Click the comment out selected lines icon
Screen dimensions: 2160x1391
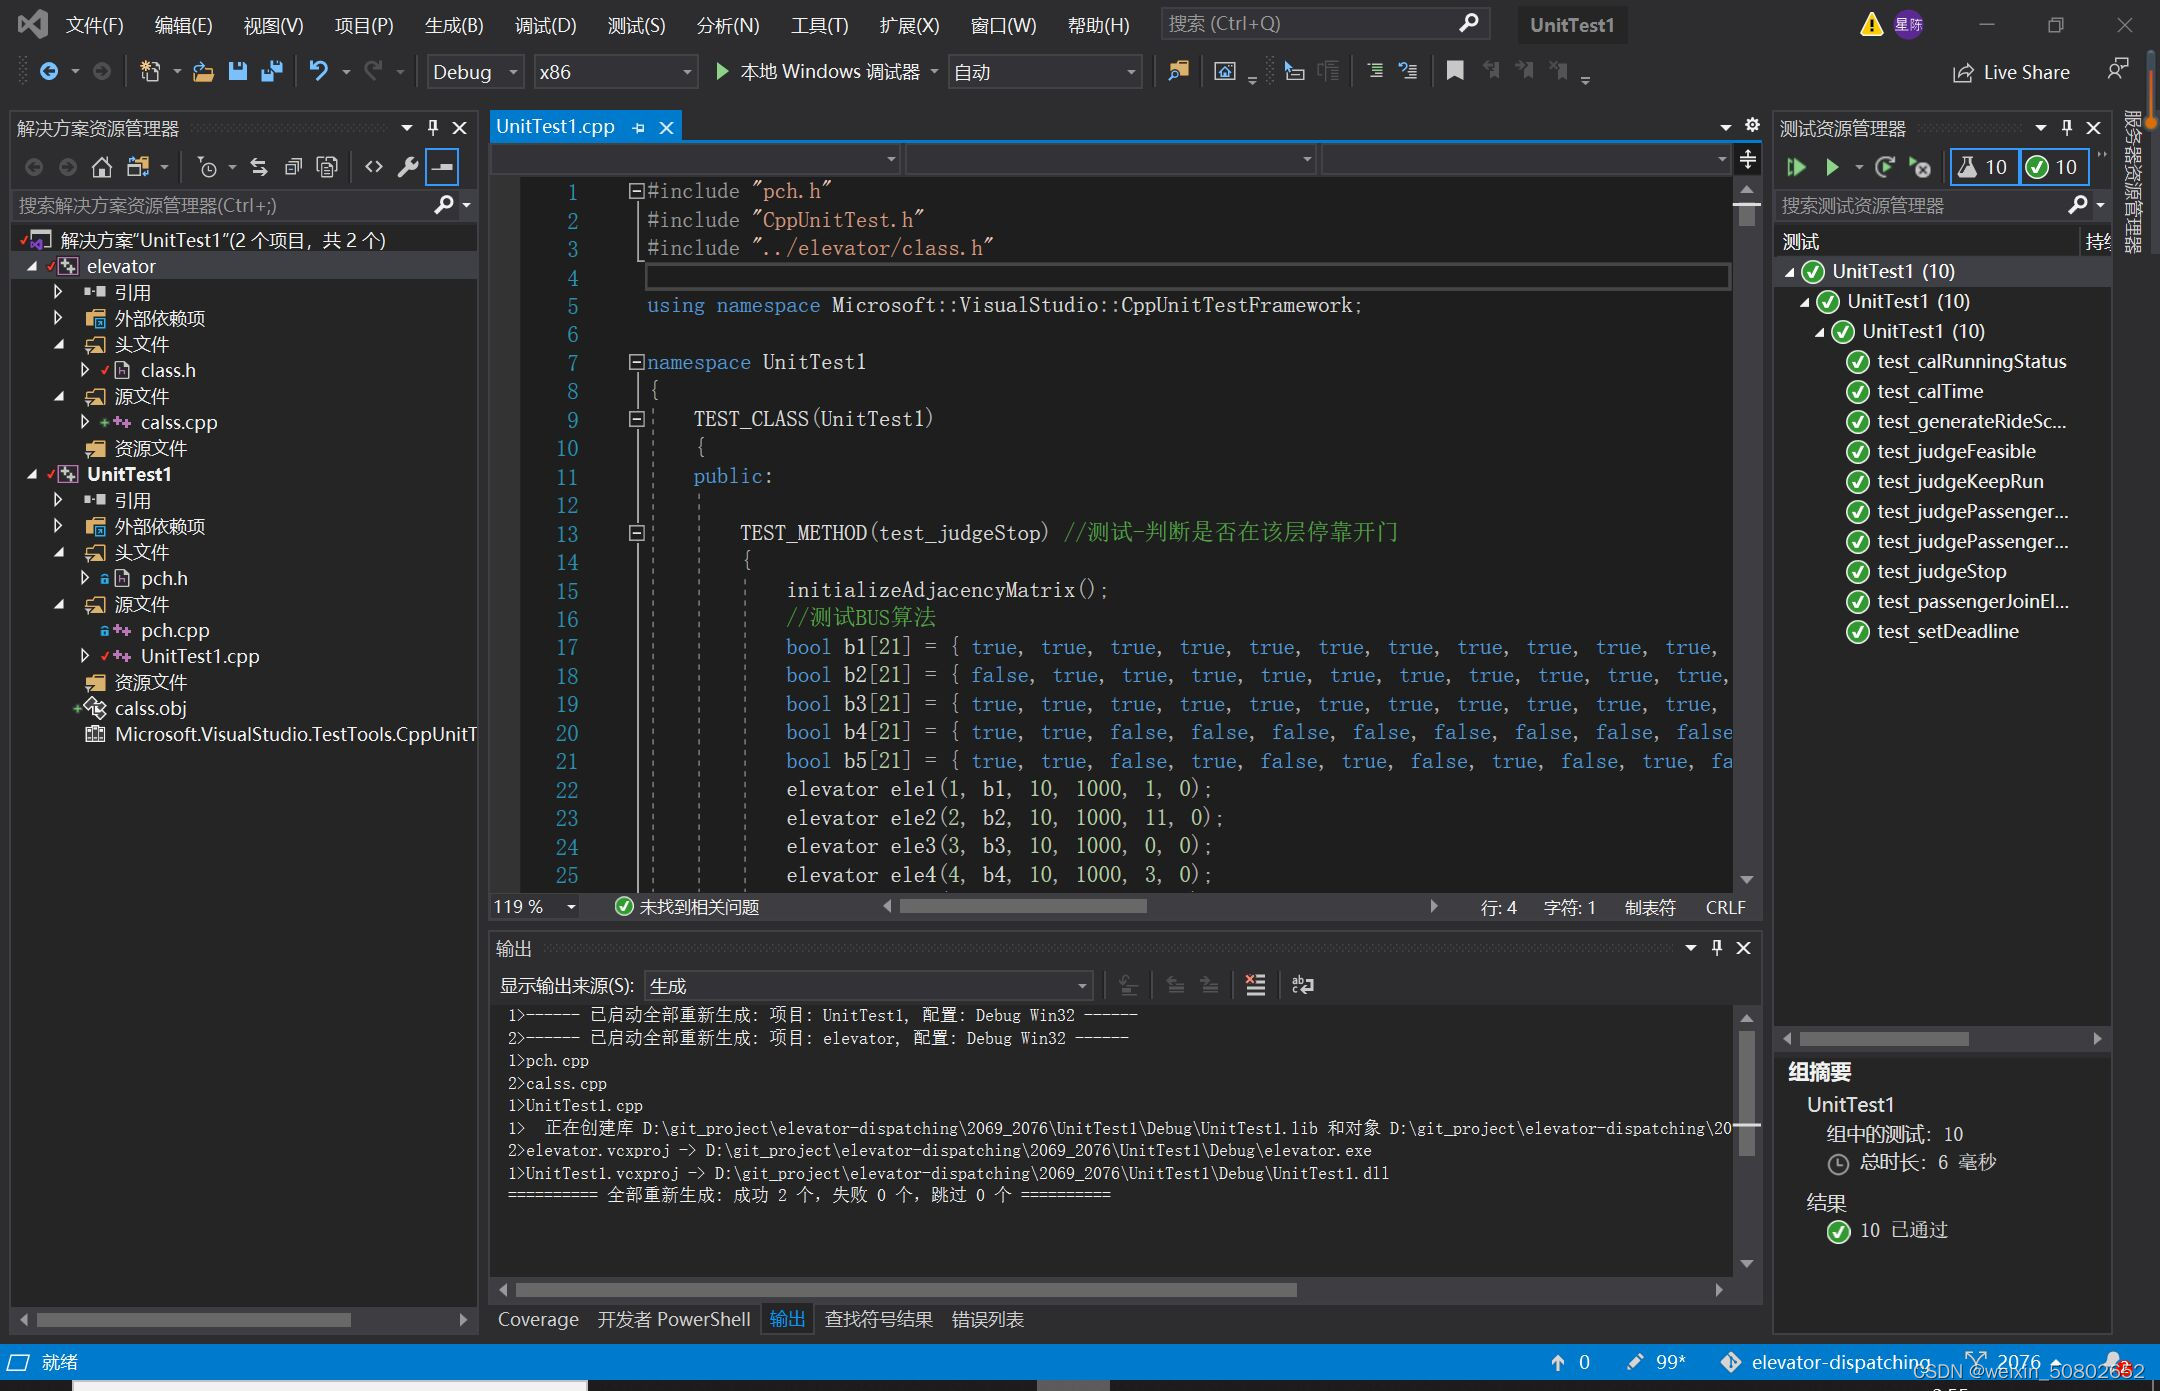[x=1376, y=71]
